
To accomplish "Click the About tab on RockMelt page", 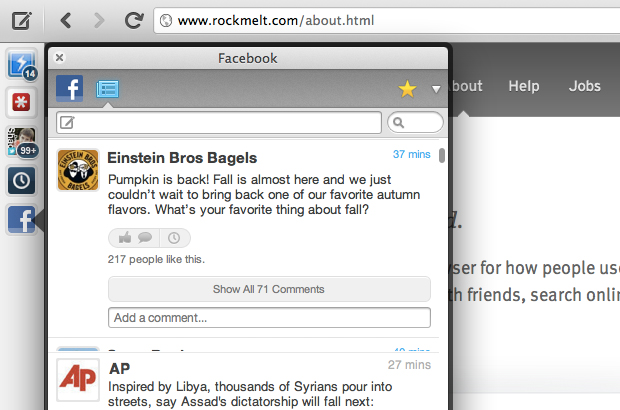I will [x=467, y=86].
